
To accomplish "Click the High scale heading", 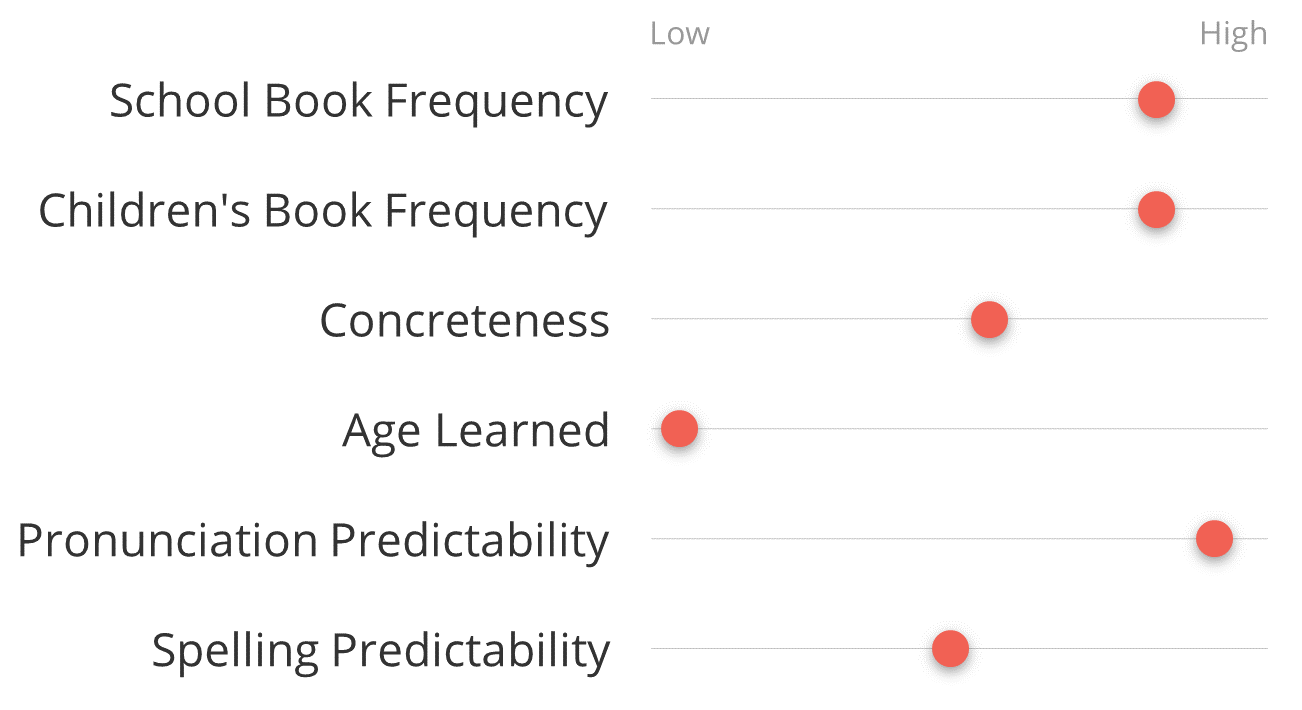I will pos(1233,35).
